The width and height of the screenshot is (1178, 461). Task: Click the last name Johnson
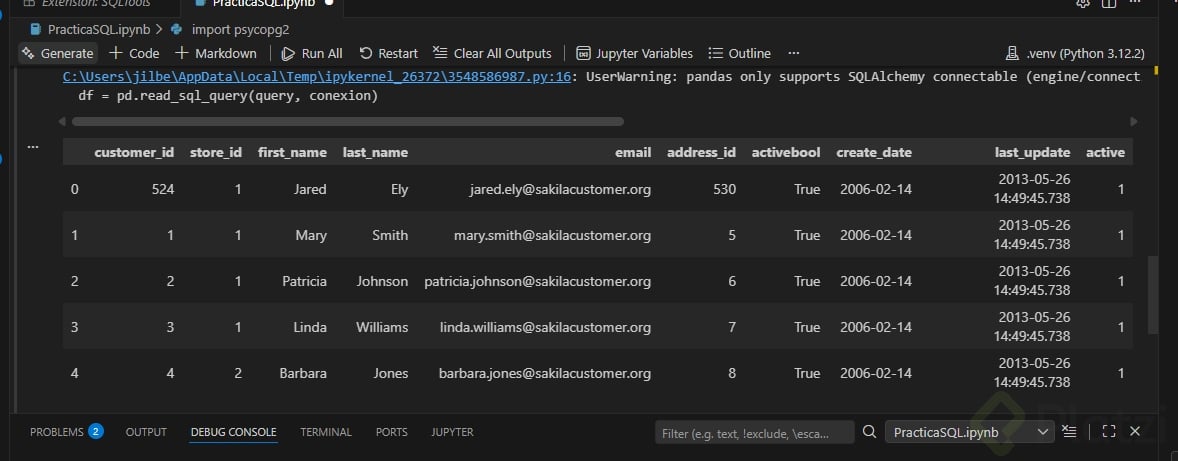(382, 282)
